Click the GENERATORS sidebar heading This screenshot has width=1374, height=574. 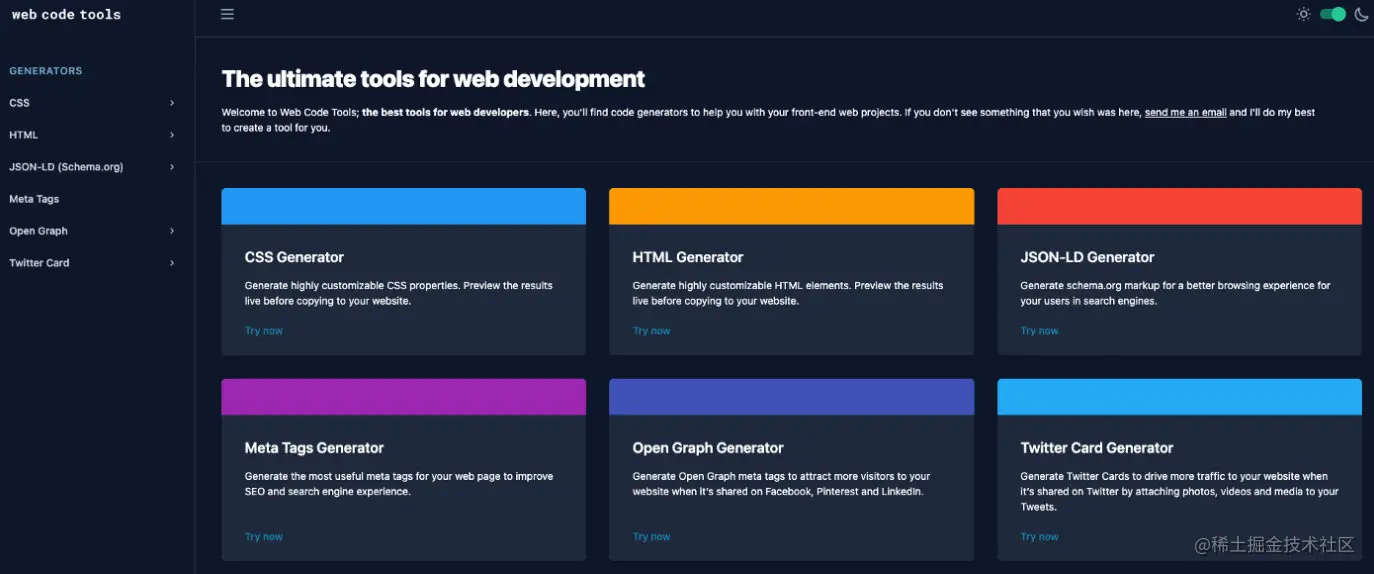tap(46, 71)
